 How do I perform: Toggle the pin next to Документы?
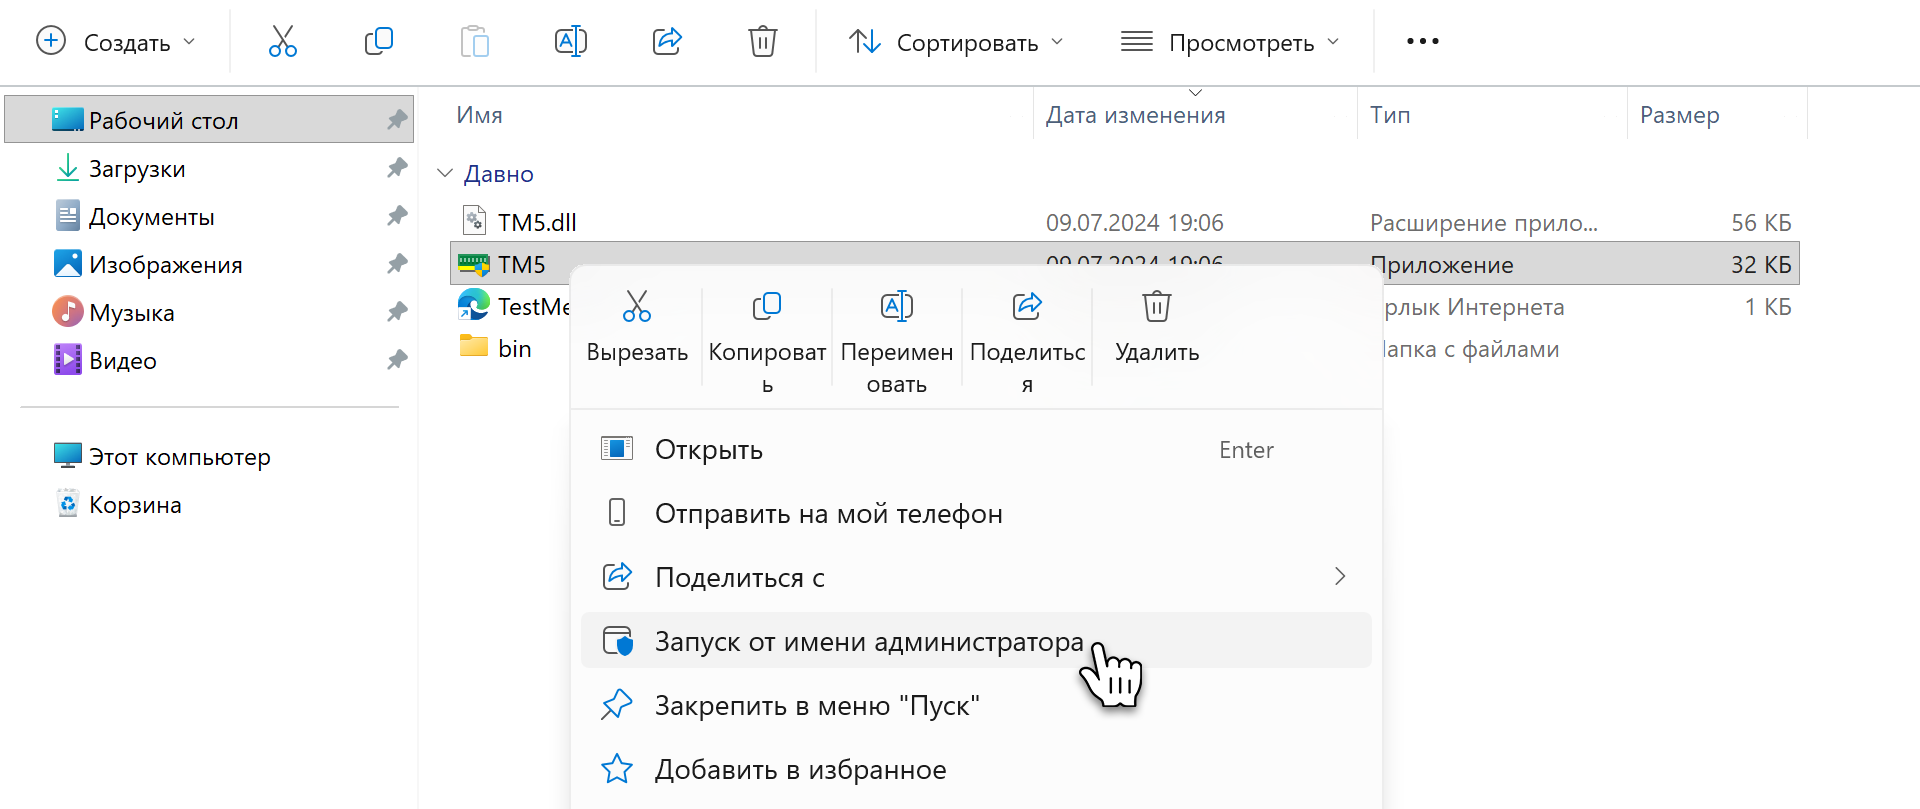point(397,216)
